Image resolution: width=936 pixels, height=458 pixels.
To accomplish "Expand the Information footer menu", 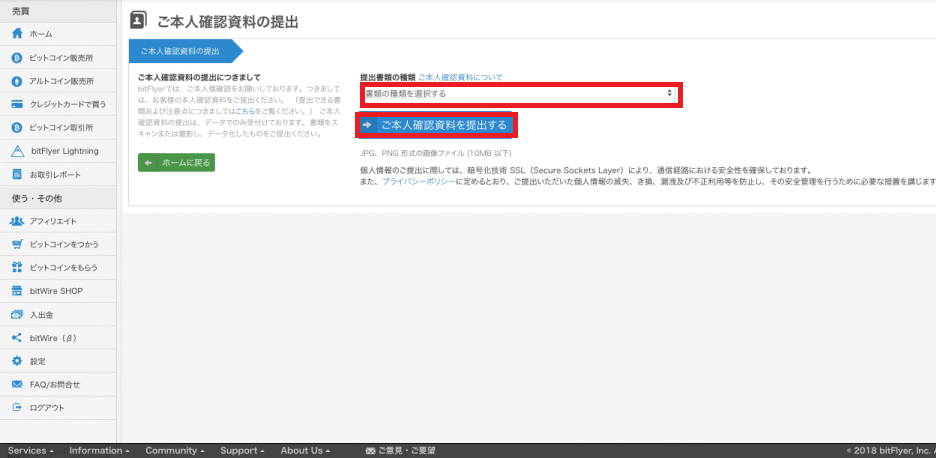I will pos(99,451).
